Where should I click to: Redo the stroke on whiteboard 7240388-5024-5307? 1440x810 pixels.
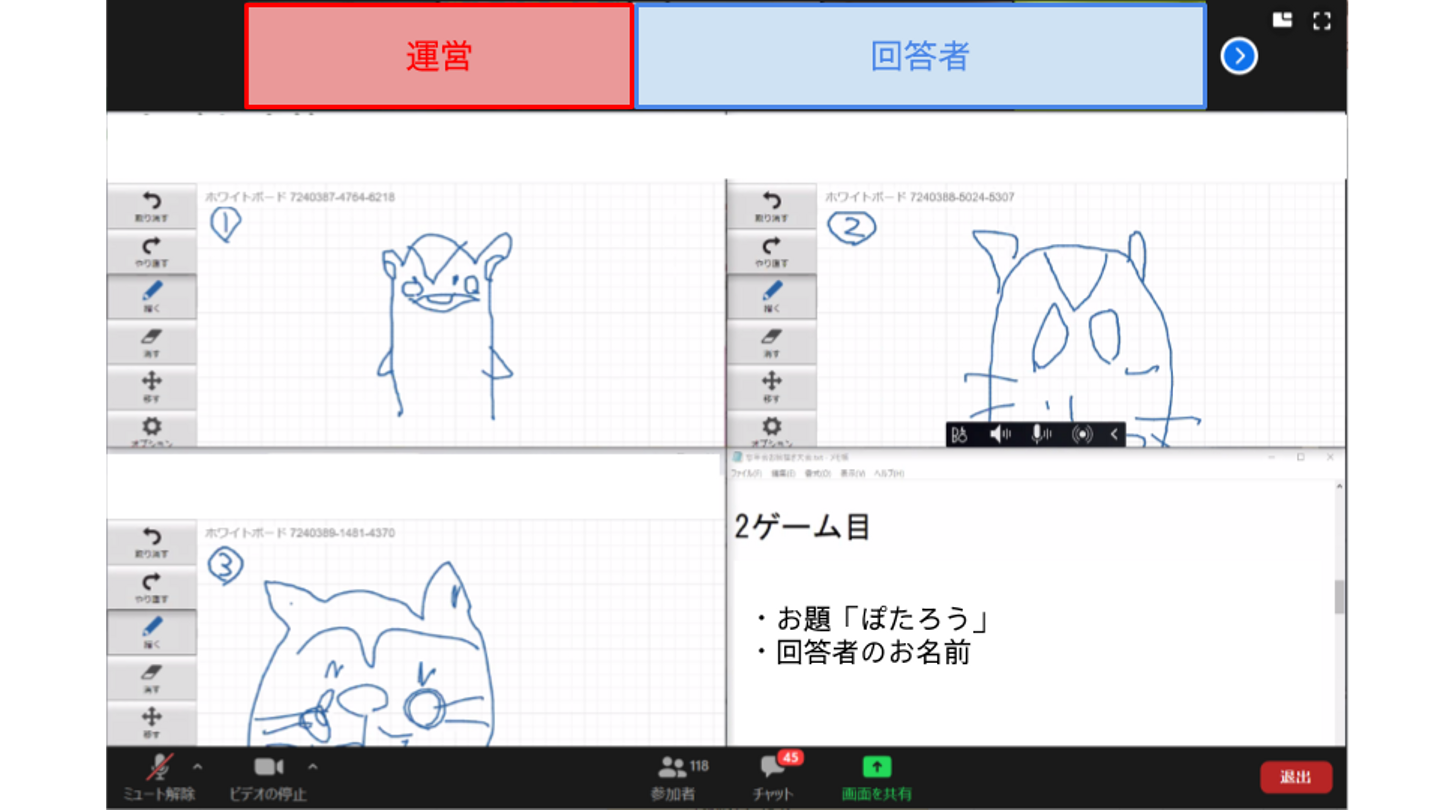[x=771, y=251]
